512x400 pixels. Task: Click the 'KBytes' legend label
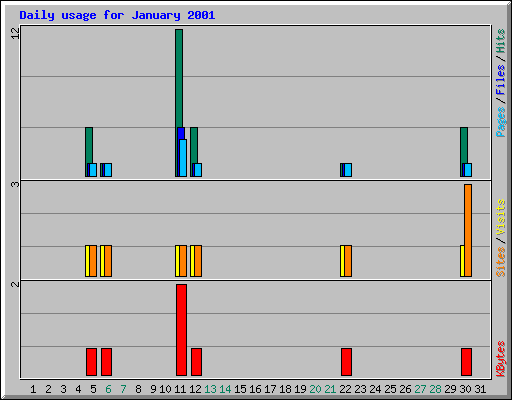pyautogui.click(x=500, y=359)
